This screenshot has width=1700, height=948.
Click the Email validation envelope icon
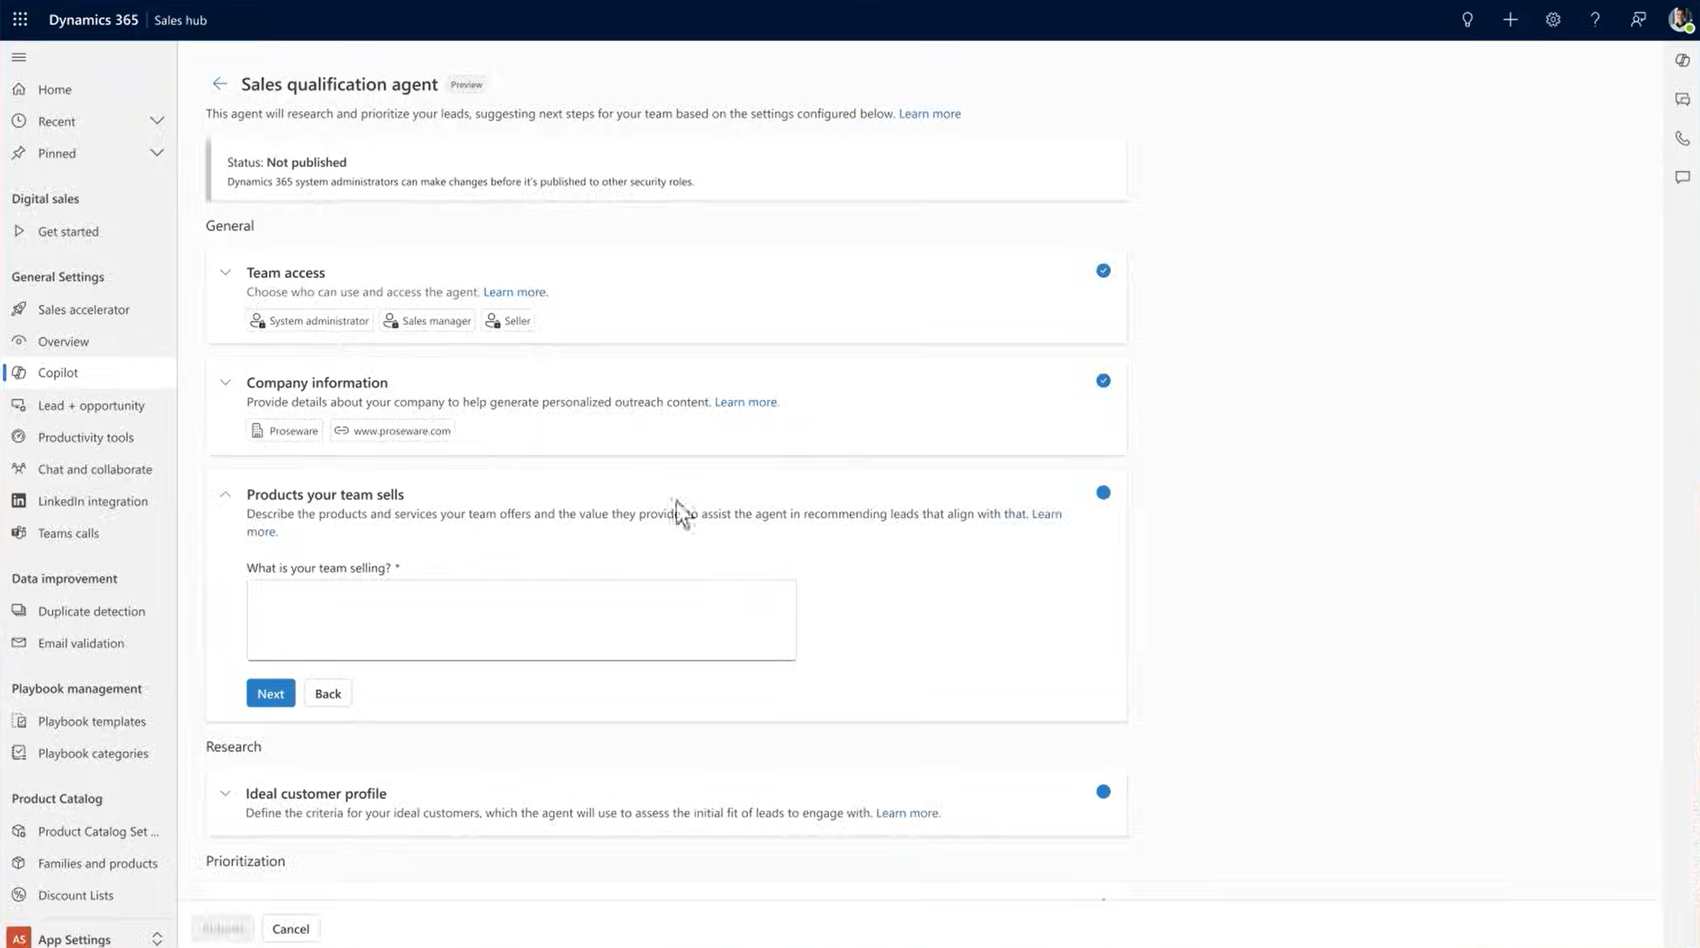click(19, 643)
